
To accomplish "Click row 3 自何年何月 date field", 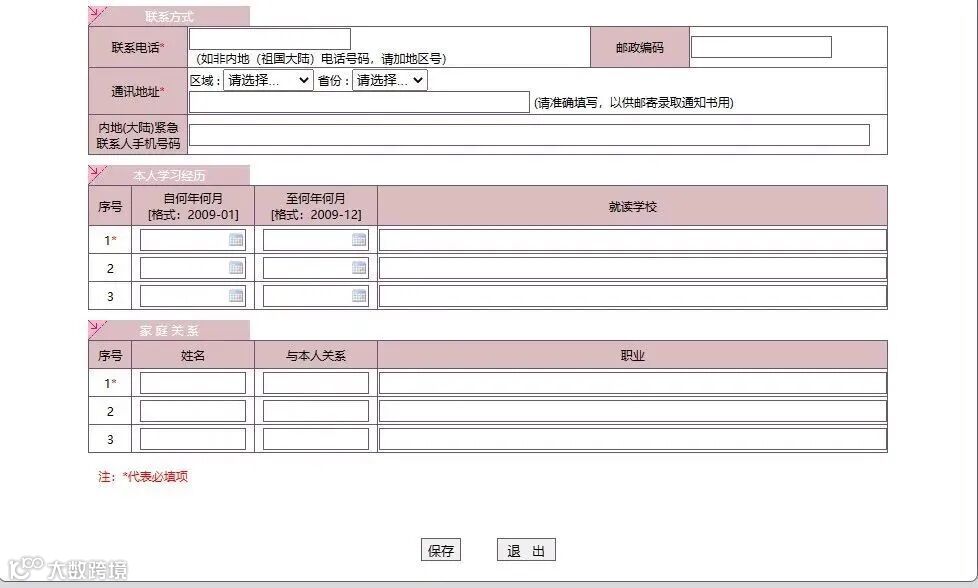I will pyautogui.click(x=193, y=296).
